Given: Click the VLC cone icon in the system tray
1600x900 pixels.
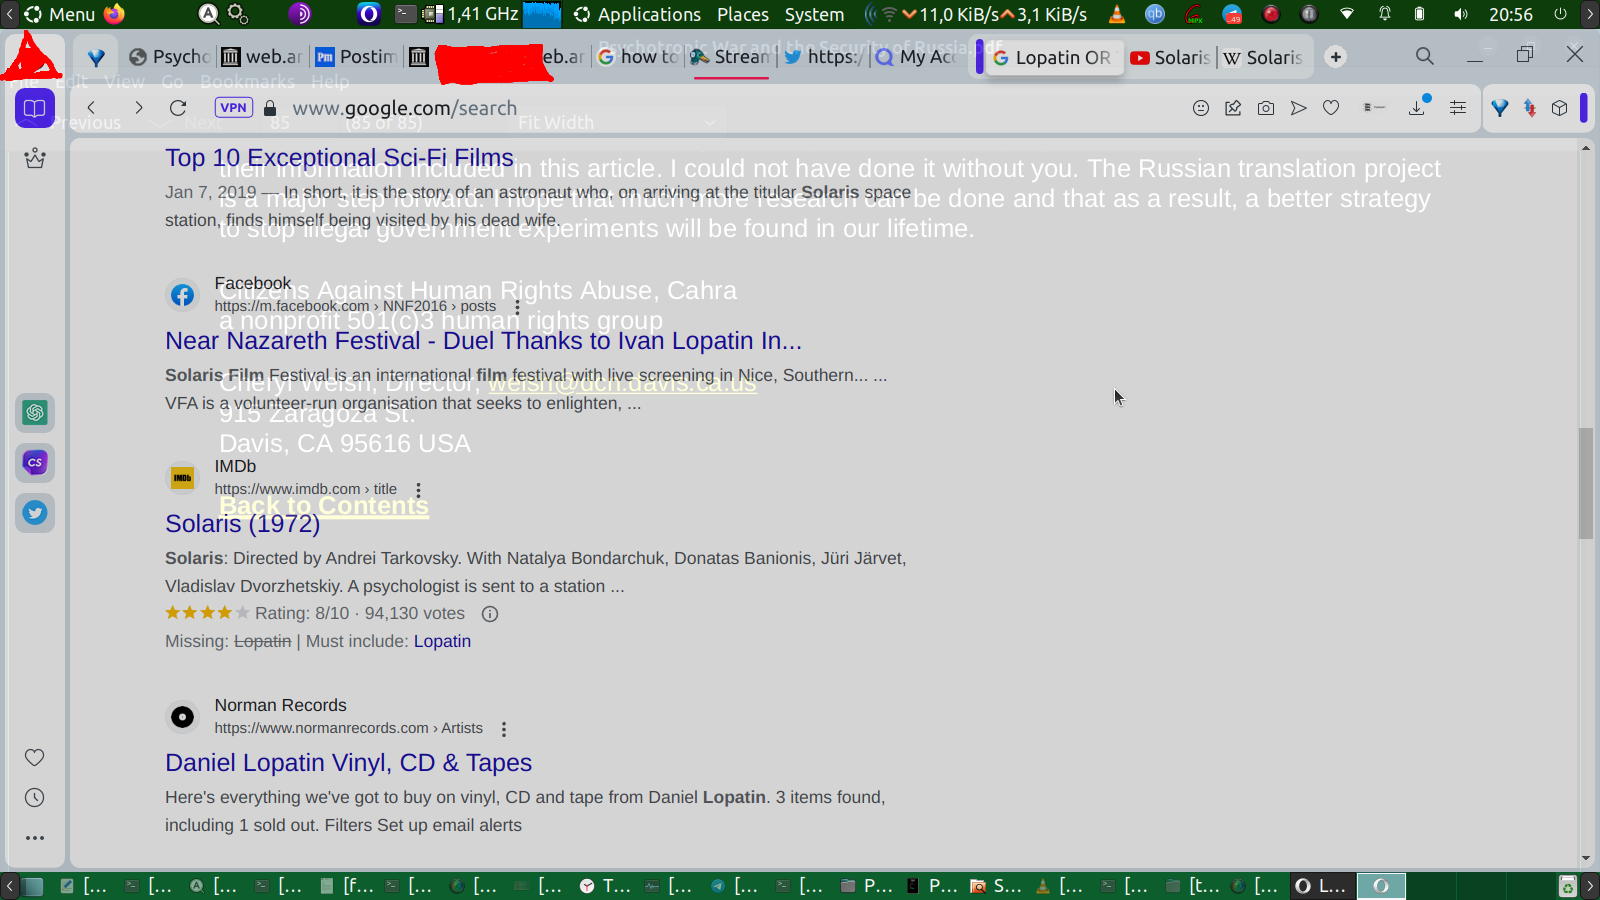Looking at the screenshot, I should tap(1117, 14).
